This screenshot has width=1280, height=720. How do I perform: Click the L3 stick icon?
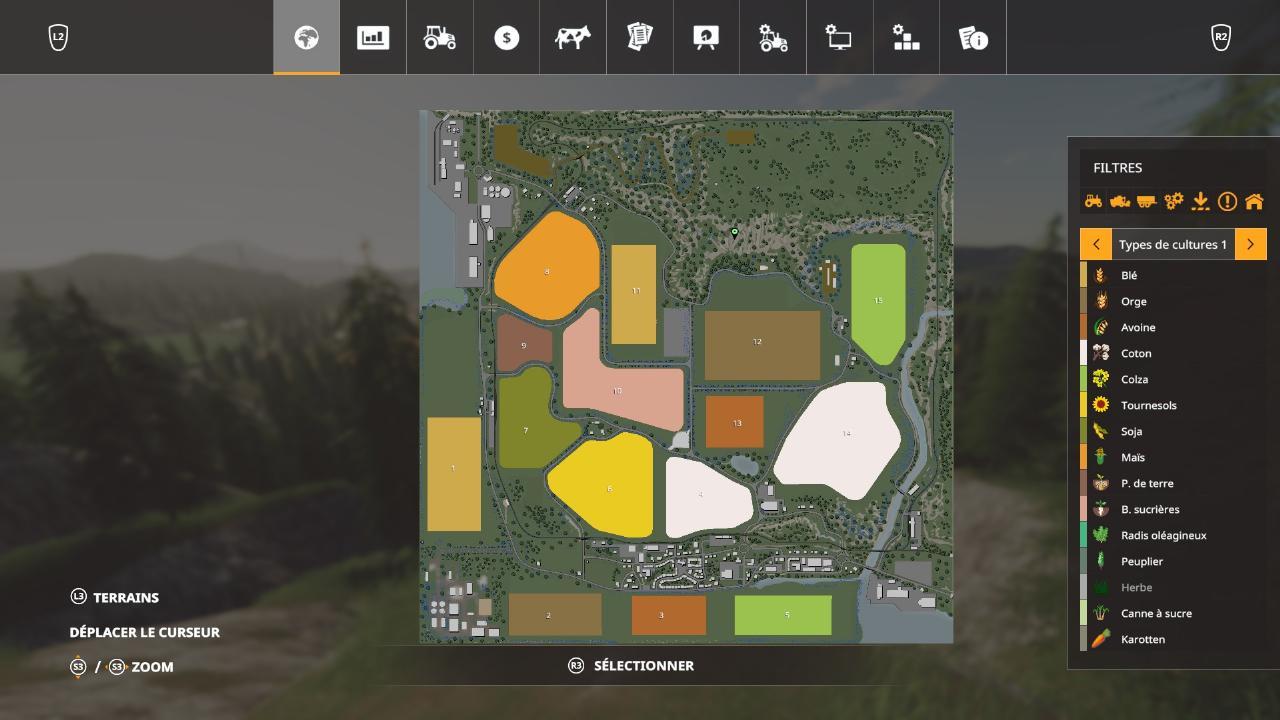tap(78, 596)
